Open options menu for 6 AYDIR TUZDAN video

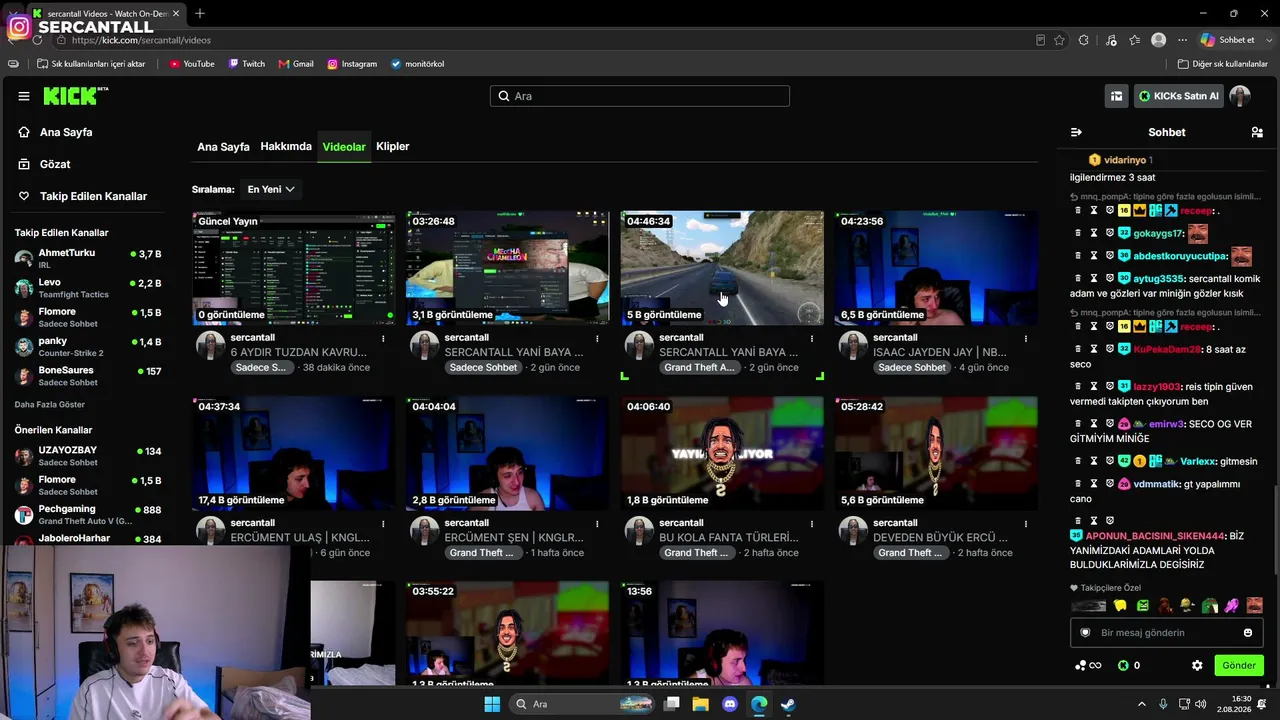pyautogui.click(x=383, y=338)
